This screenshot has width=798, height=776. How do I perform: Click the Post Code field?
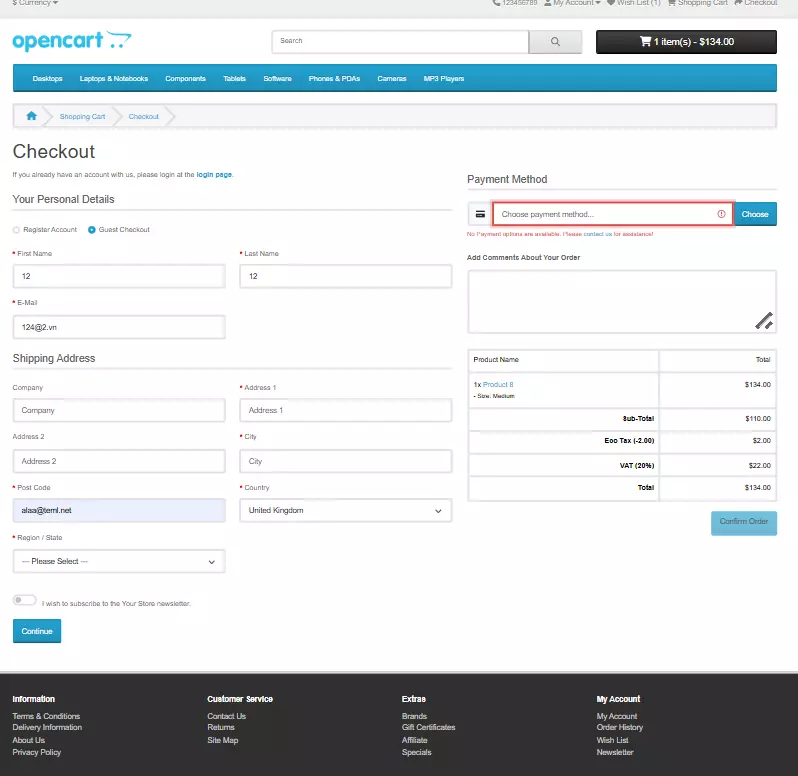coord(119,510)
